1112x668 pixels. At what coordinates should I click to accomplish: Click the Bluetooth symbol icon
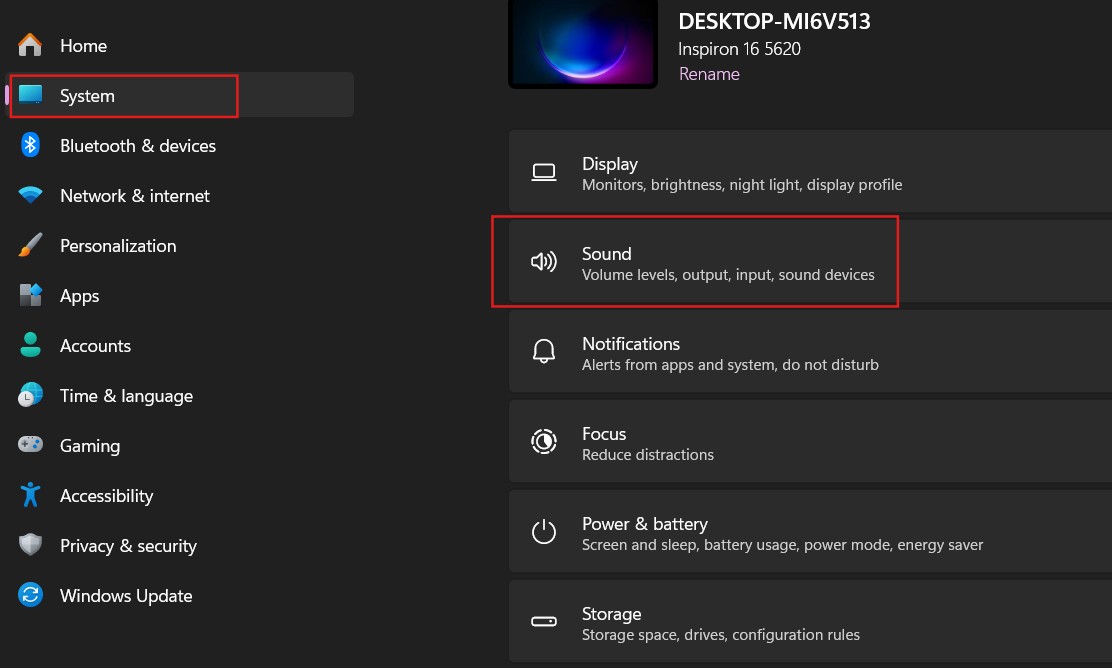[x=30, y=145]
